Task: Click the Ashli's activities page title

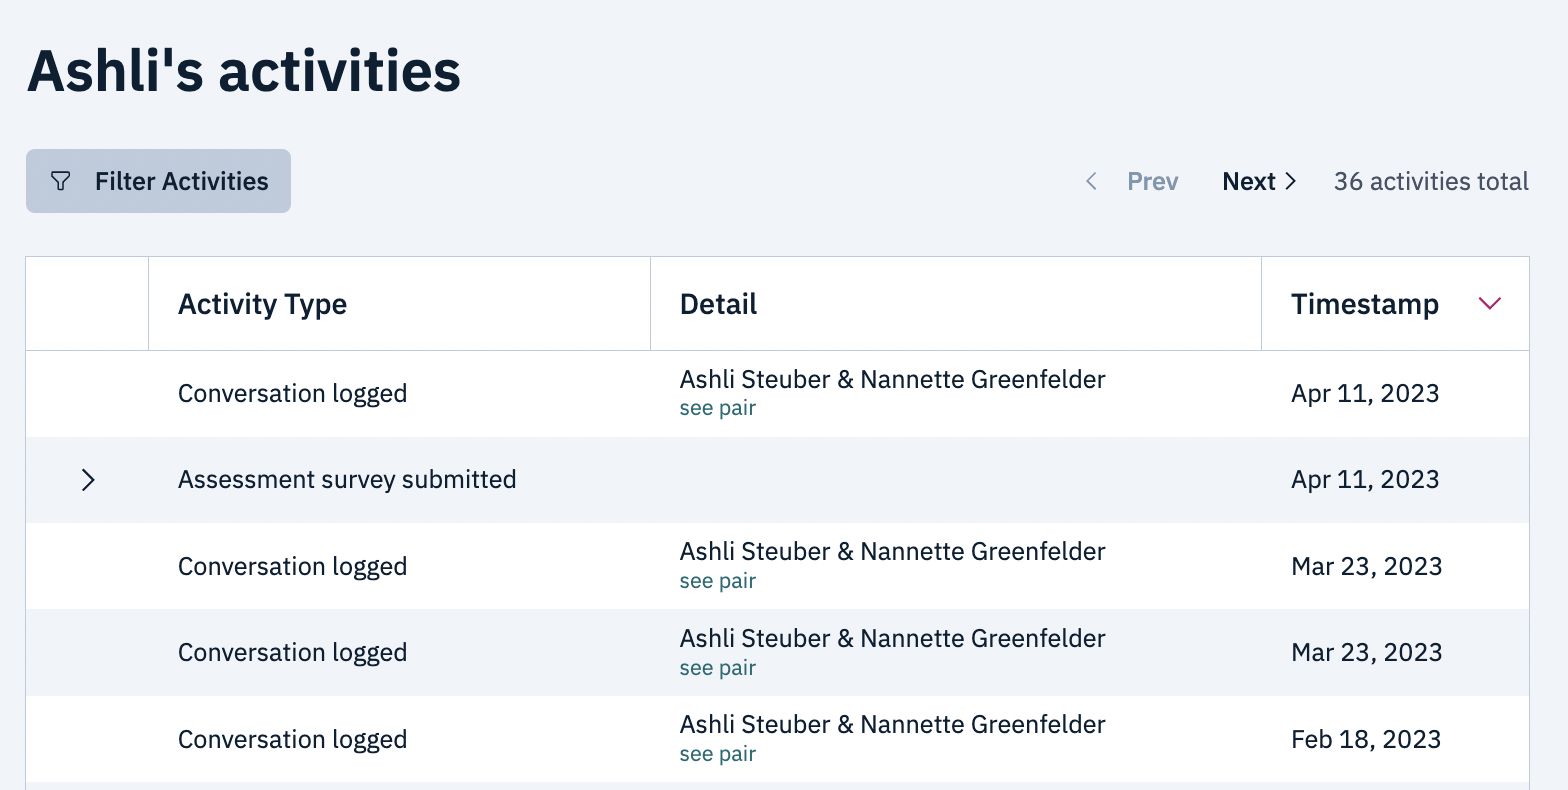Action: [x=244, y=70]
